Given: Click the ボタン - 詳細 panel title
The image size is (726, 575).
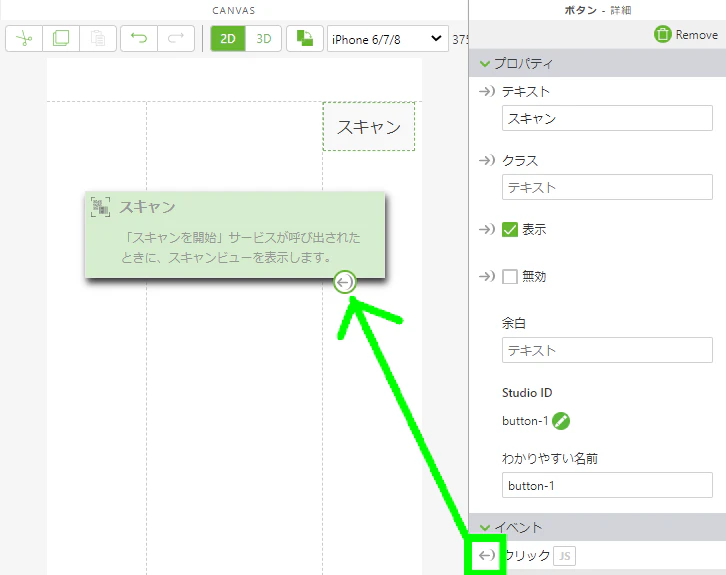Looking at the screenshot, I should (x=597, y=10).
